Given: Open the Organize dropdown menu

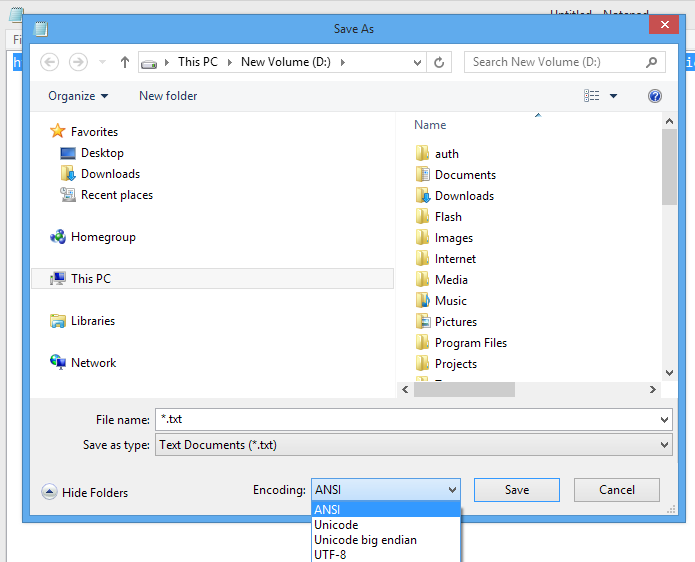Looking at the screenshot, I should click(78, 96).
